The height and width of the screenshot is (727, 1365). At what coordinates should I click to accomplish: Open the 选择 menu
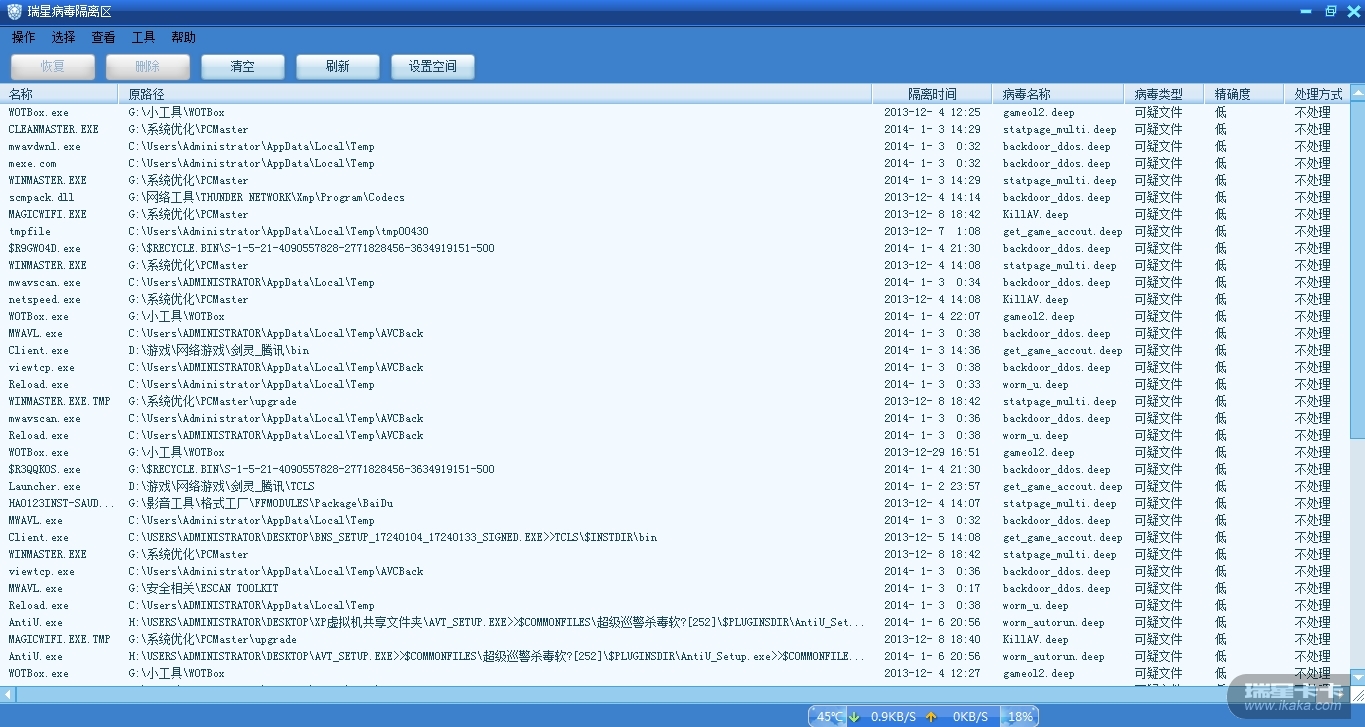(x=63, y=37)
